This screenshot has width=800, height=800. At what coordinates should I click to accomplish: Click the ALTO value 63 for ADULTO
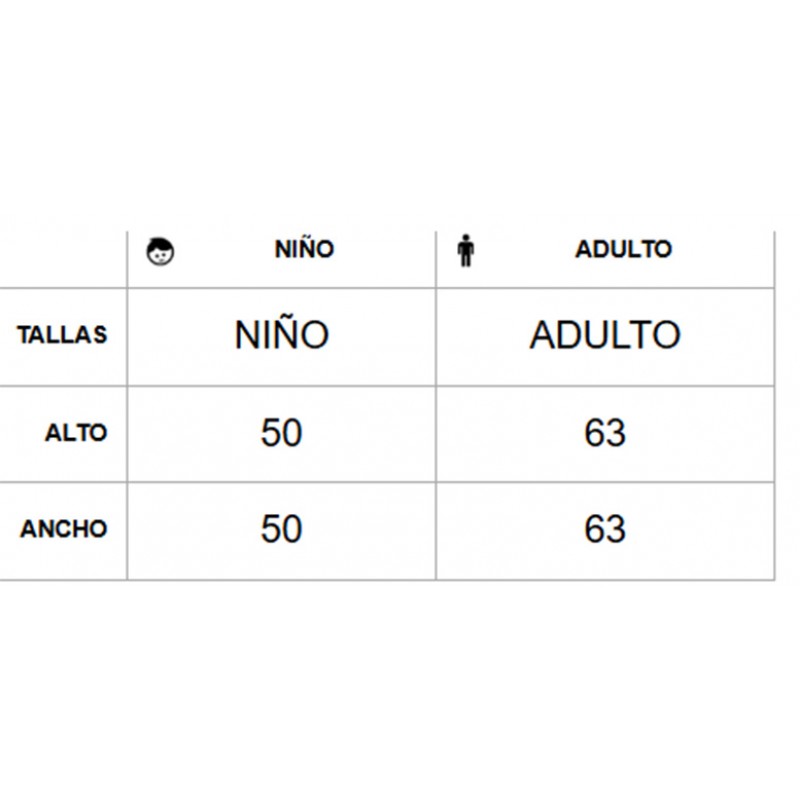[605, 433]
